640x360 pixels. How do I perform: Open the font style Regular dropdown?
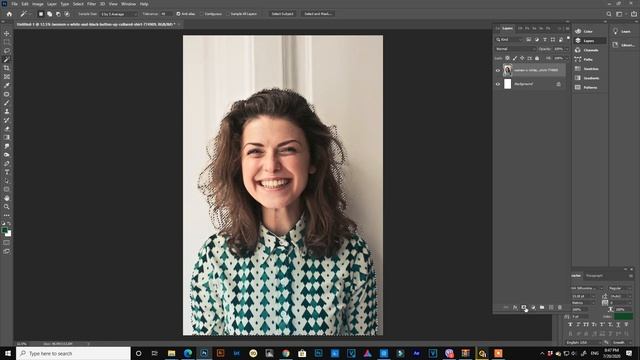[x=620, y=288]
